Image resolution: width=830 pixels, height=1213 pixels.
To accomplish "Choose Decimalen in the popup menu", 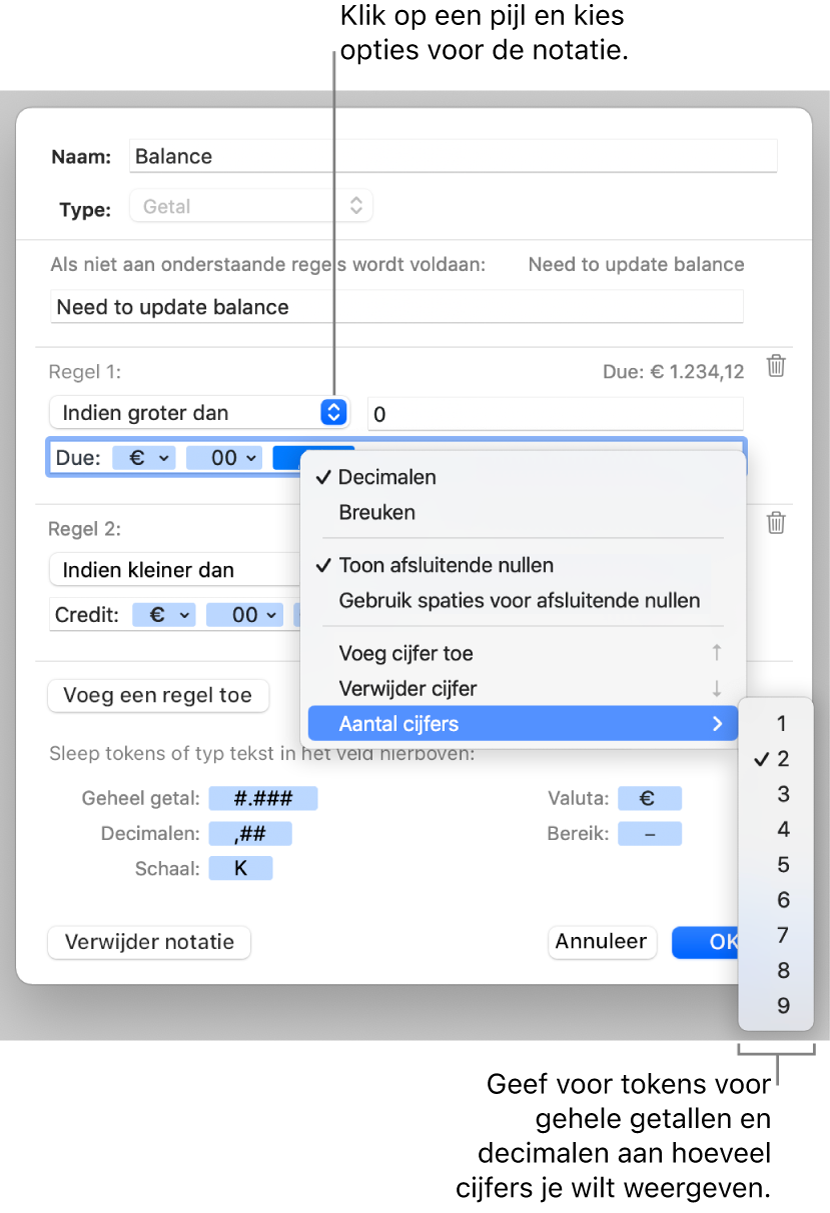I will click(x=524, y=477).
